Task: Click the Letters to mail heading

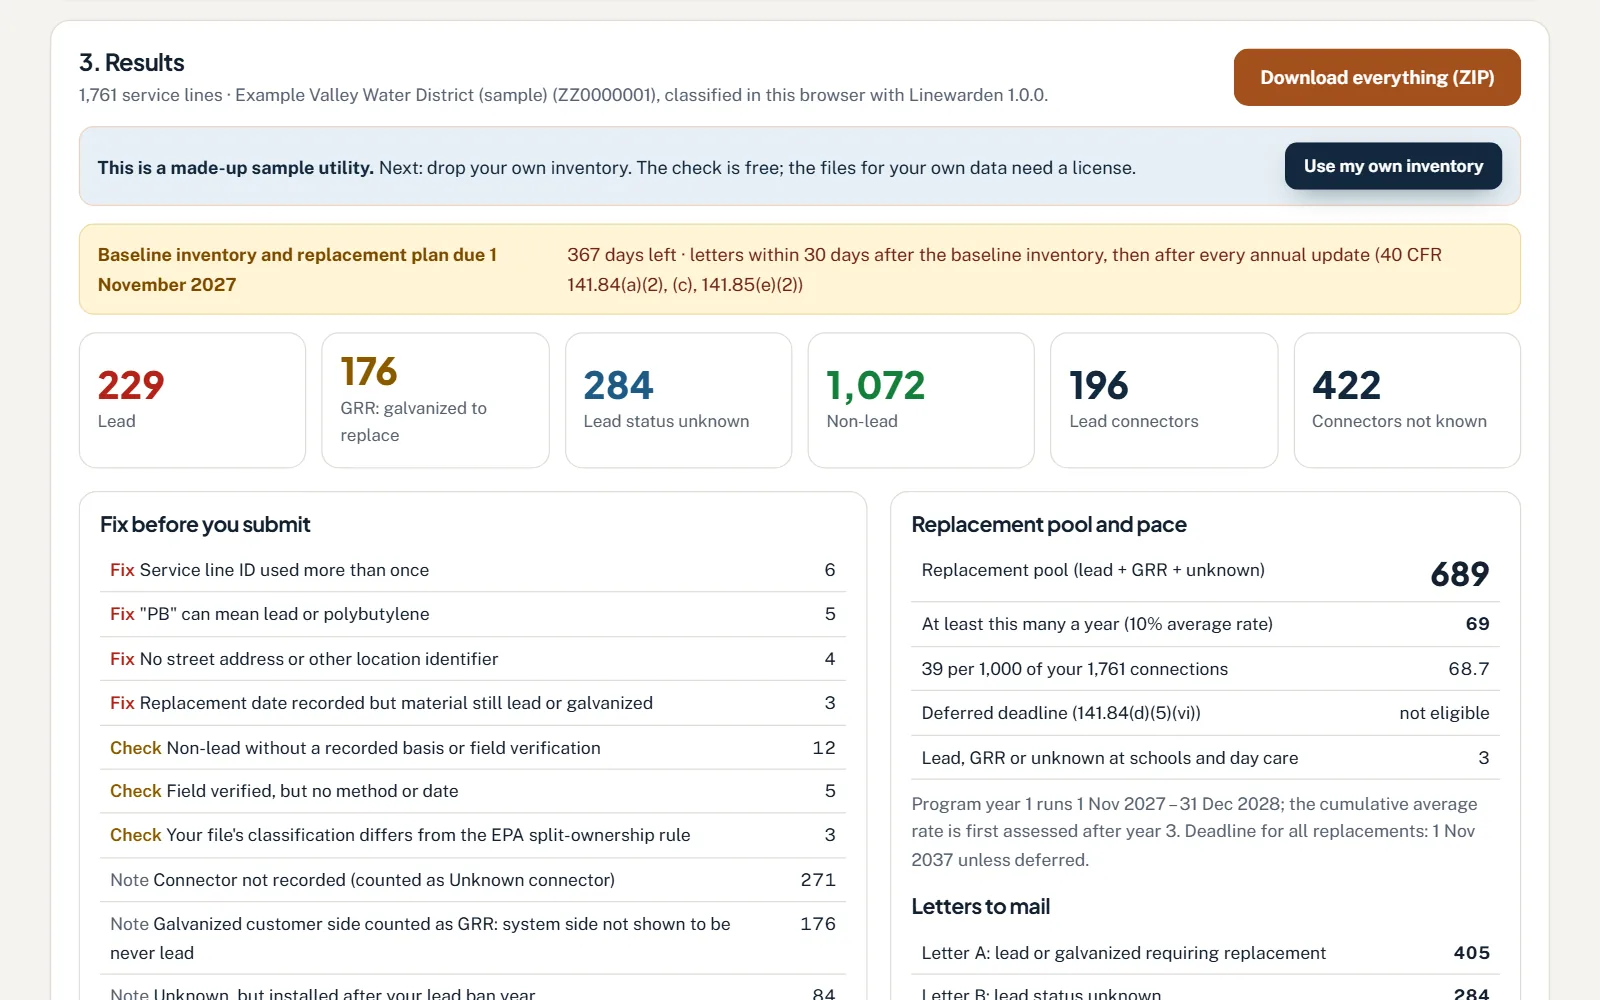Action: click(x=981, y=907)
